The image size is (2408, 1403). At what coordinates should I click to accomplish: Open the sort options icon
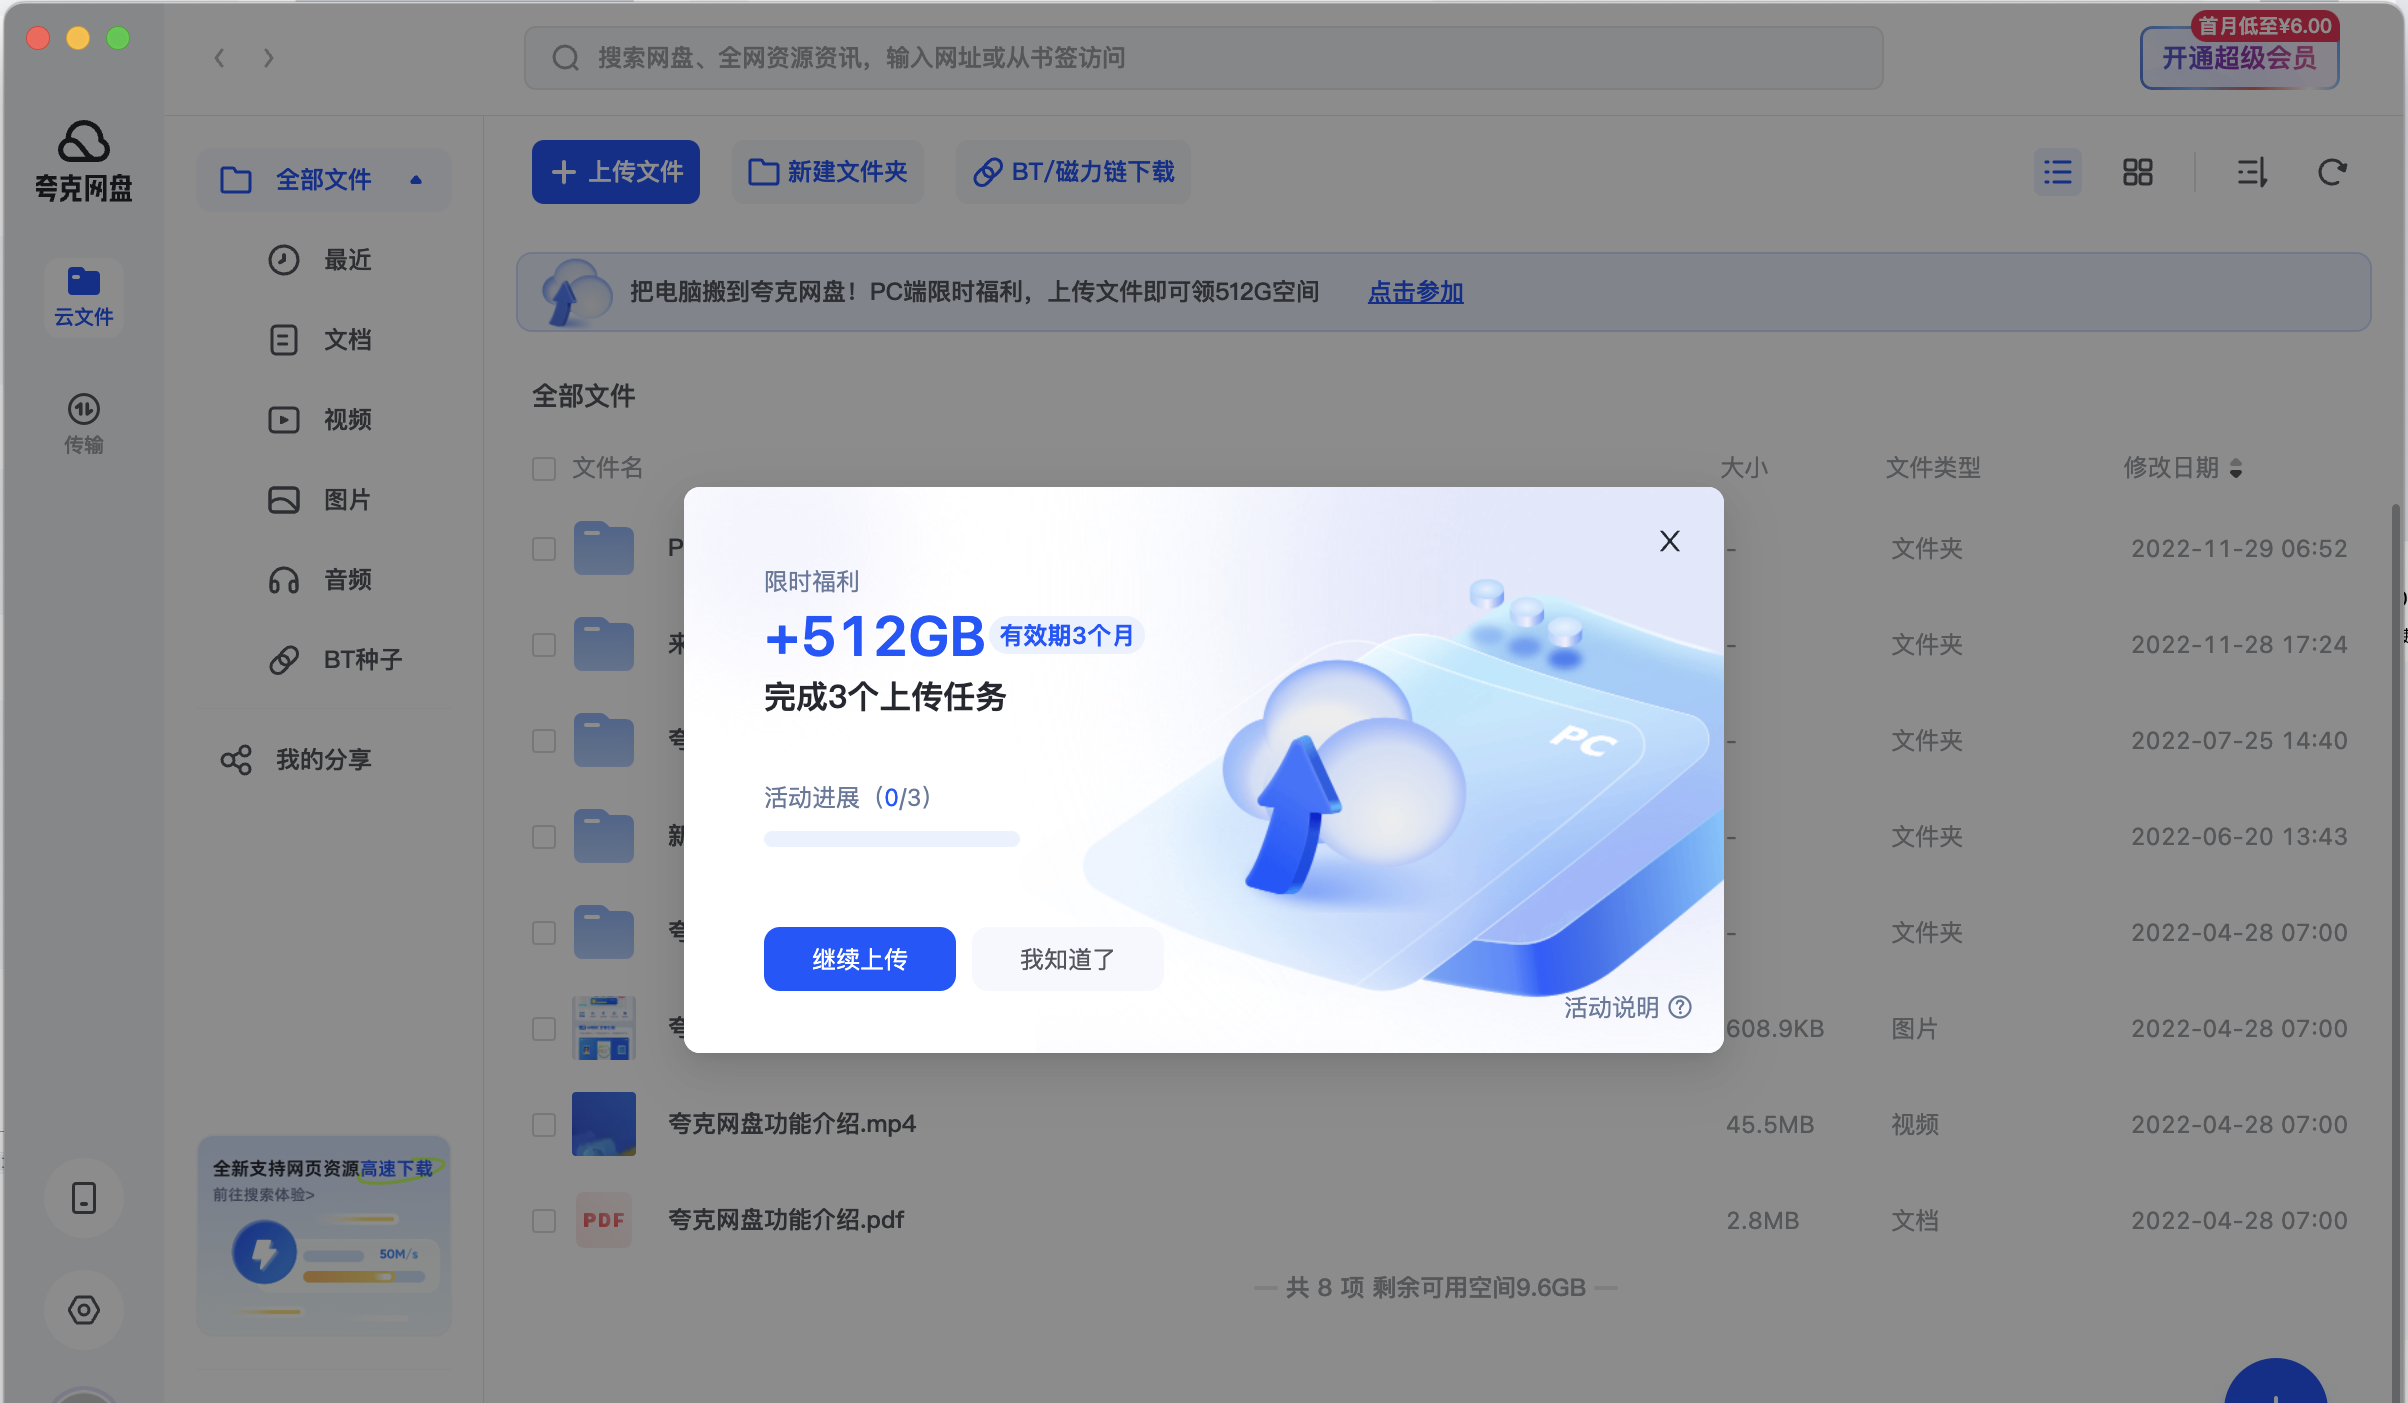[2252, 172]
